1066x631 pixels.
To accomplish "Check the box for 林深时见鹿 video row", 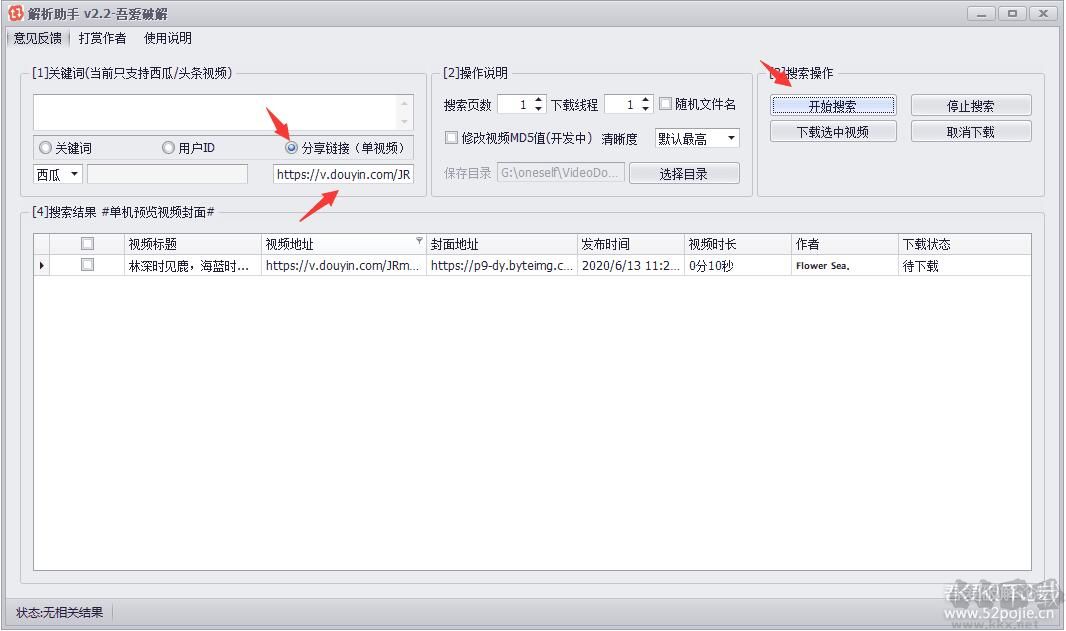I will tap(87, 265).
